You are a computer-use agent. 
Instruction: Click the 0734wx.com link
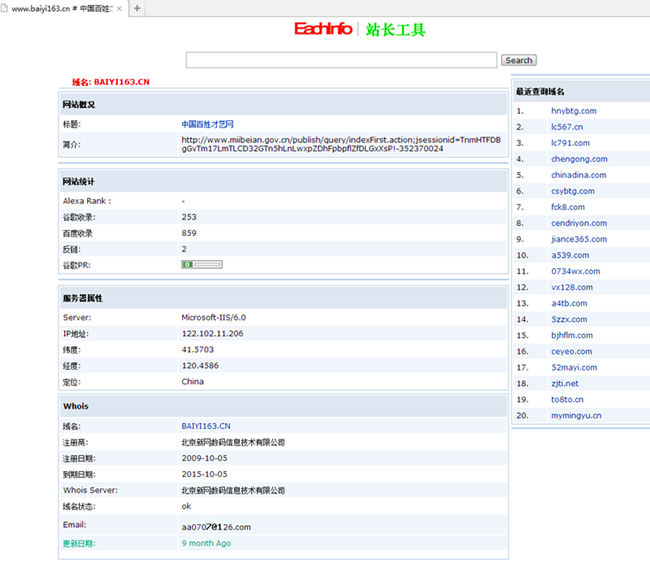click(x=575, y=271)
